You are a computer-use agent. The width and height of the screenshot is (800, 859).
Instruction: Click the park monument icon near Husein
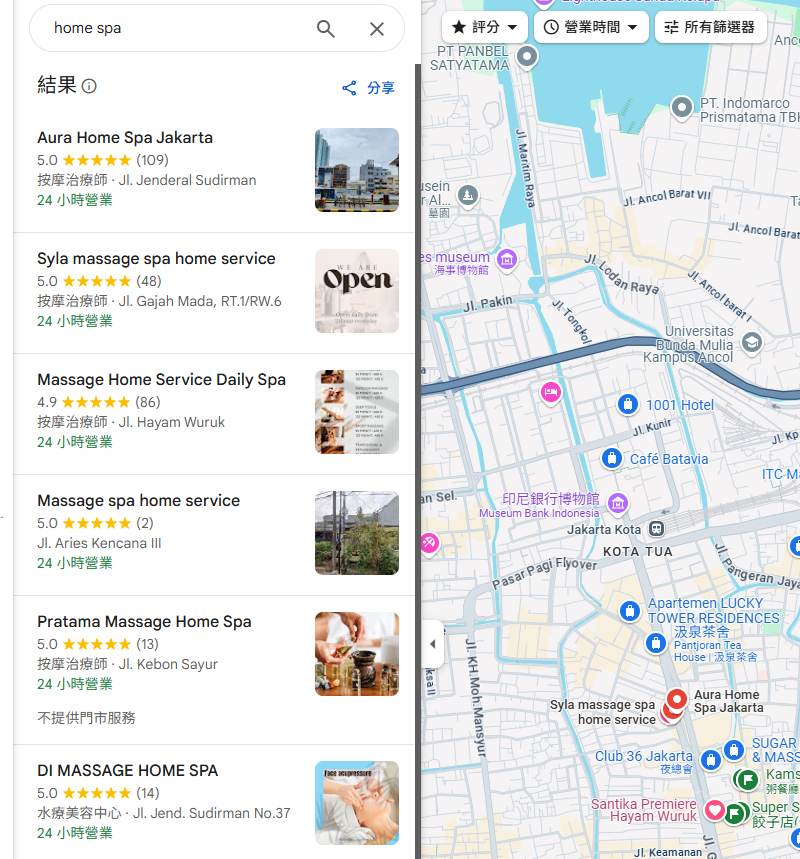[x=467, y=195]
